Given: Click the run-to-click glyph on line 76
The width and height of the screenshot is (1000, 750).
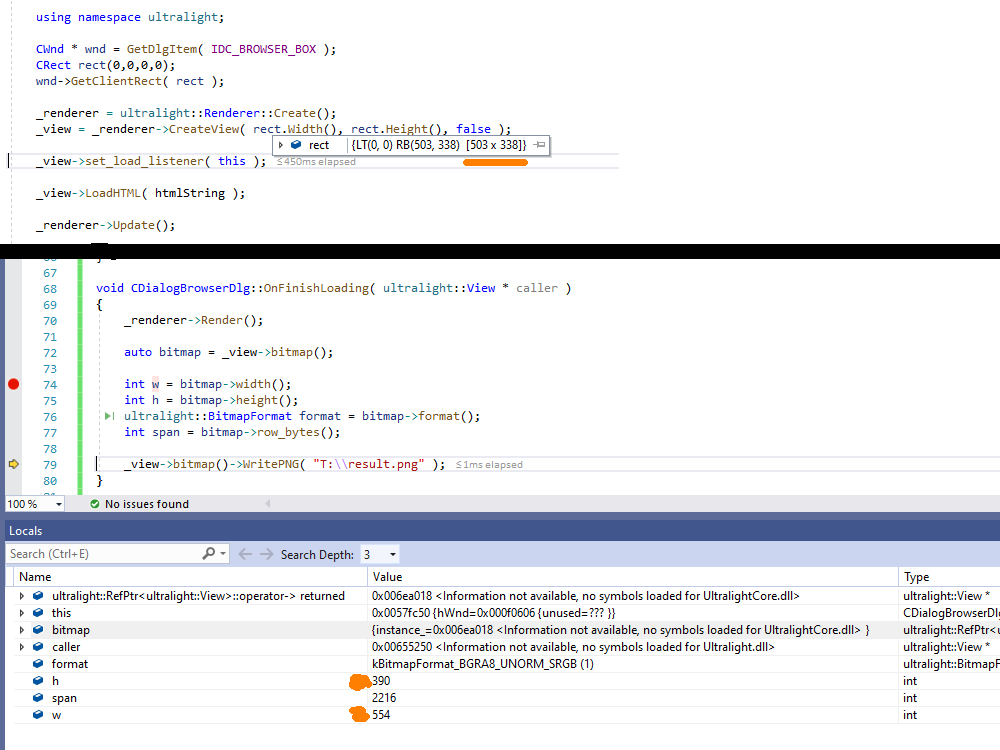Looking at the screenshot, I should (x=110, y=416).
